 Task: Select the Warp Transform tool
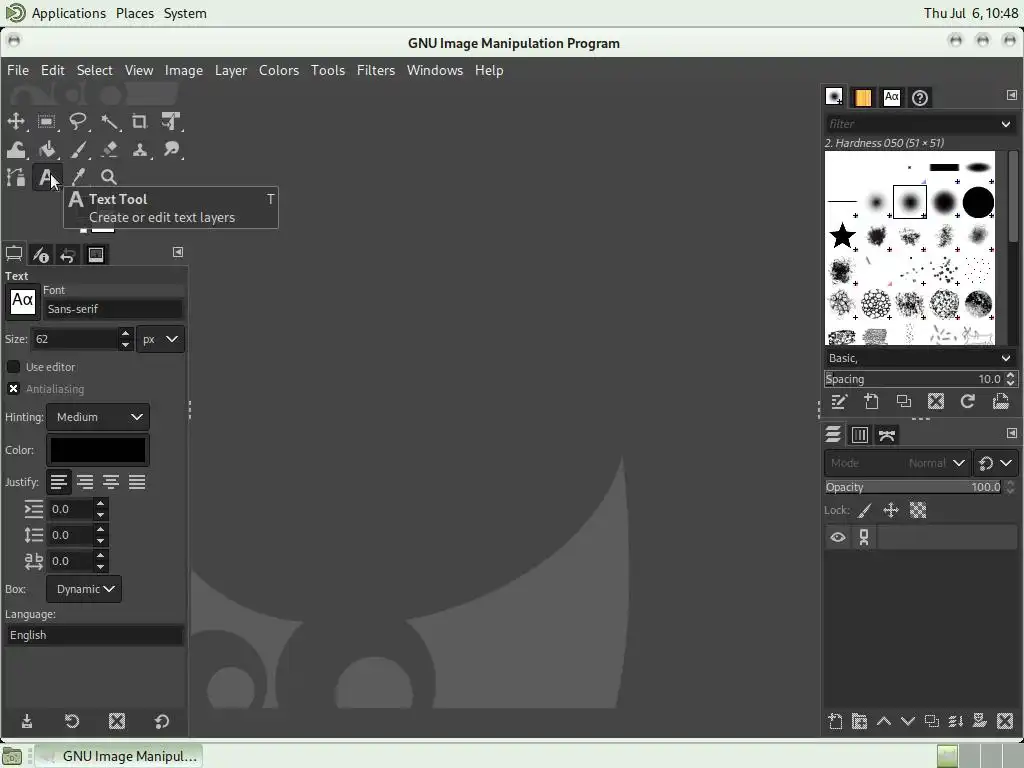[x=16, y=150]
